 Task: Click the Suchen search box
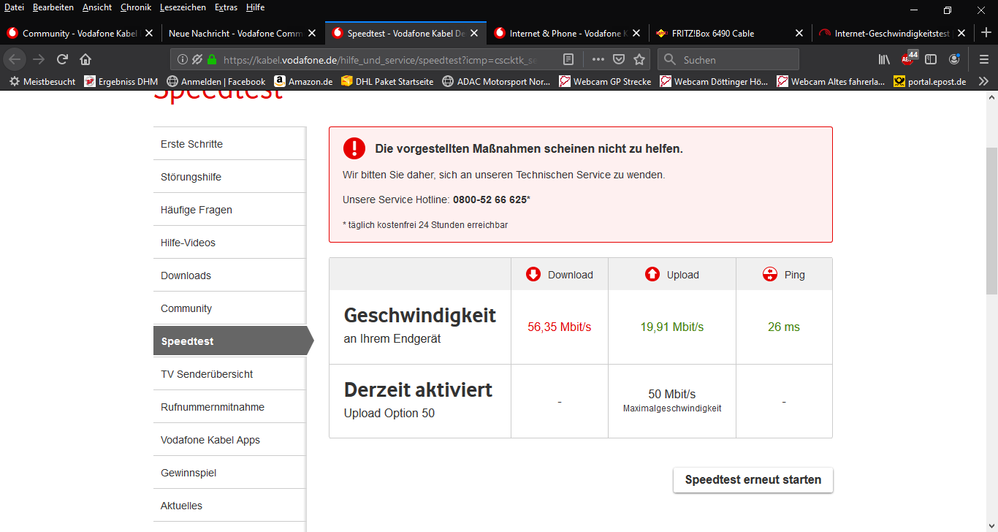[727, 59]
